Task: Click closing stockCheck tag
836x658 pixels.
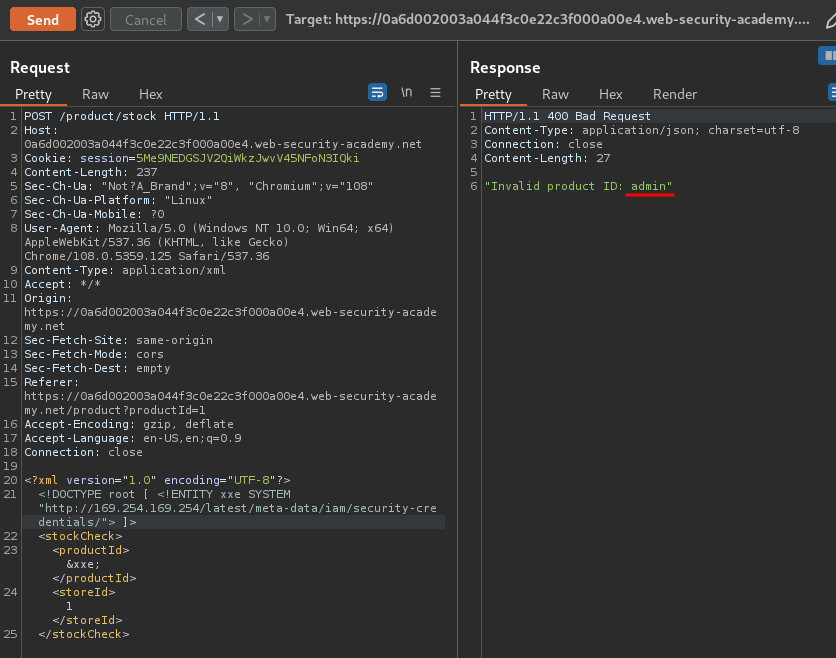Action: pyautogui.click(x=84, y=635)
